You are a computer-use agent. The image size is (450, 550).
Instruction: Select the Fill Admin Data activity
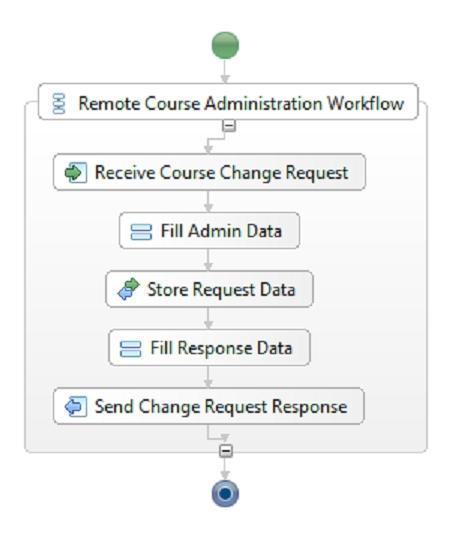[209, 231]
